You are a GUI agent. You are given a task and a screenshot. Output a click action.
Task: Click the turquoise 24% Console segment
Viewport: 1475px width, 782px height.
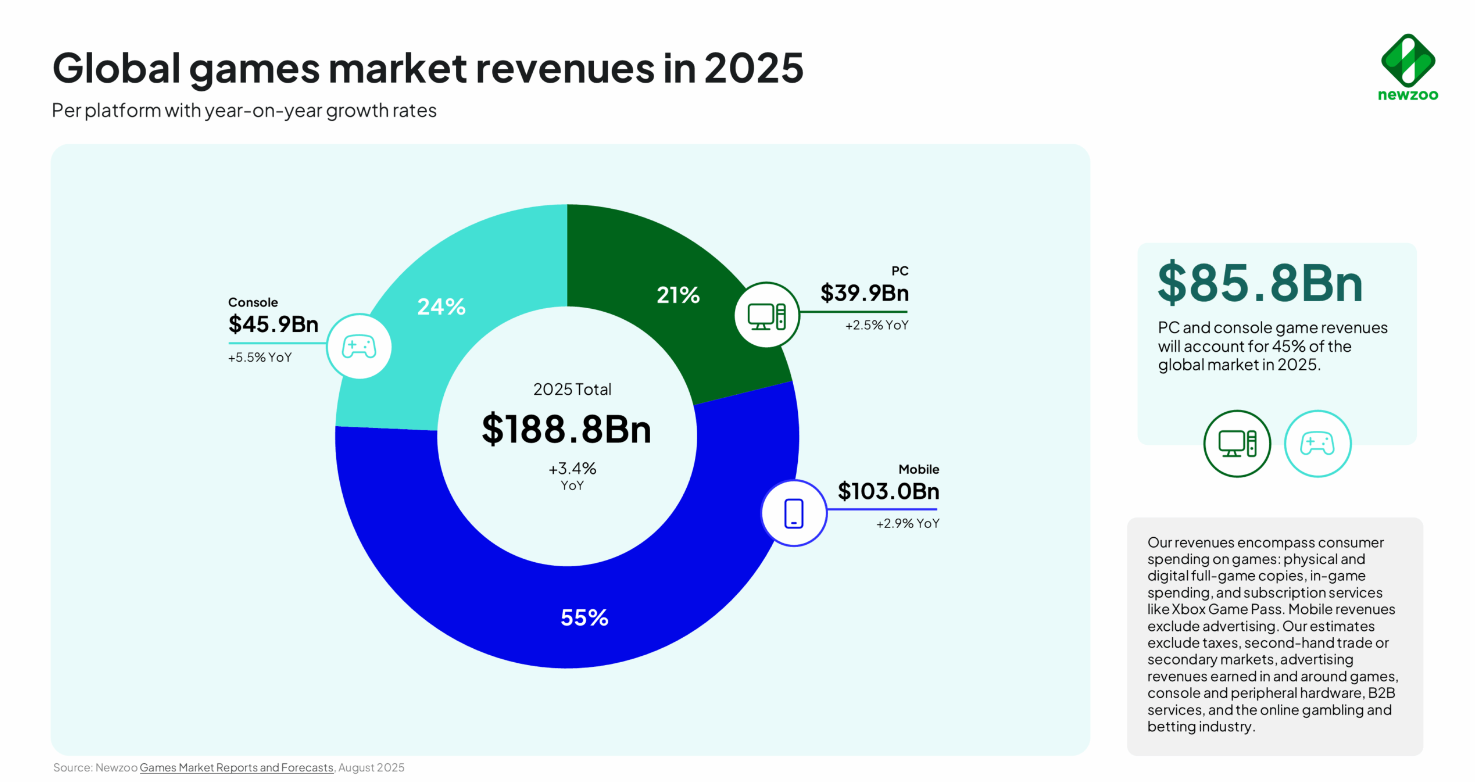pyautogui.click(x=440, y=306)
